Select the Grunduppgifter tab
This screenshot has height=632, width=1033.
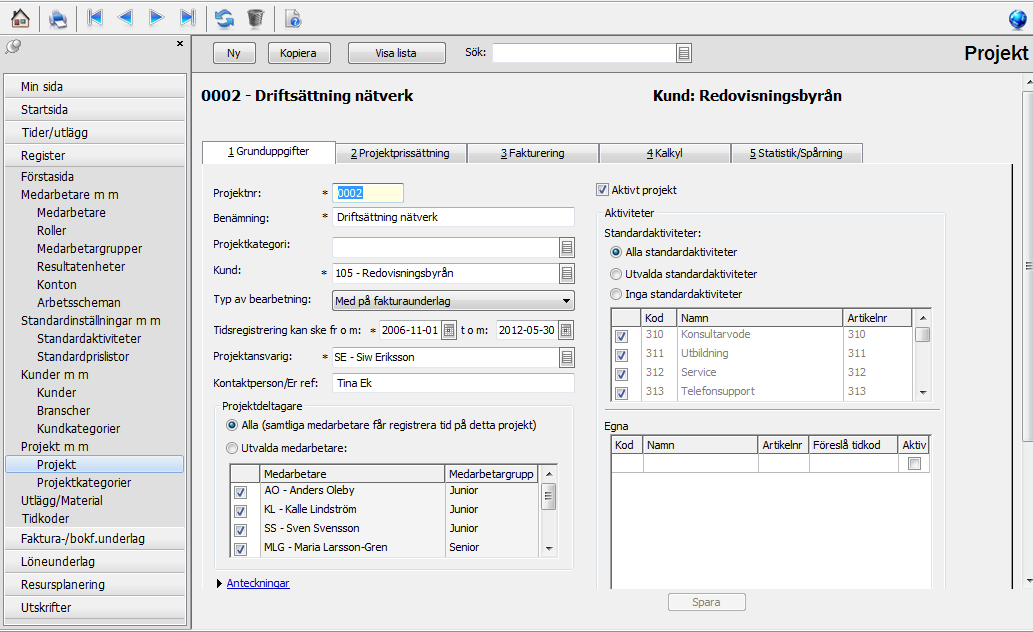[x=269, y=152]
